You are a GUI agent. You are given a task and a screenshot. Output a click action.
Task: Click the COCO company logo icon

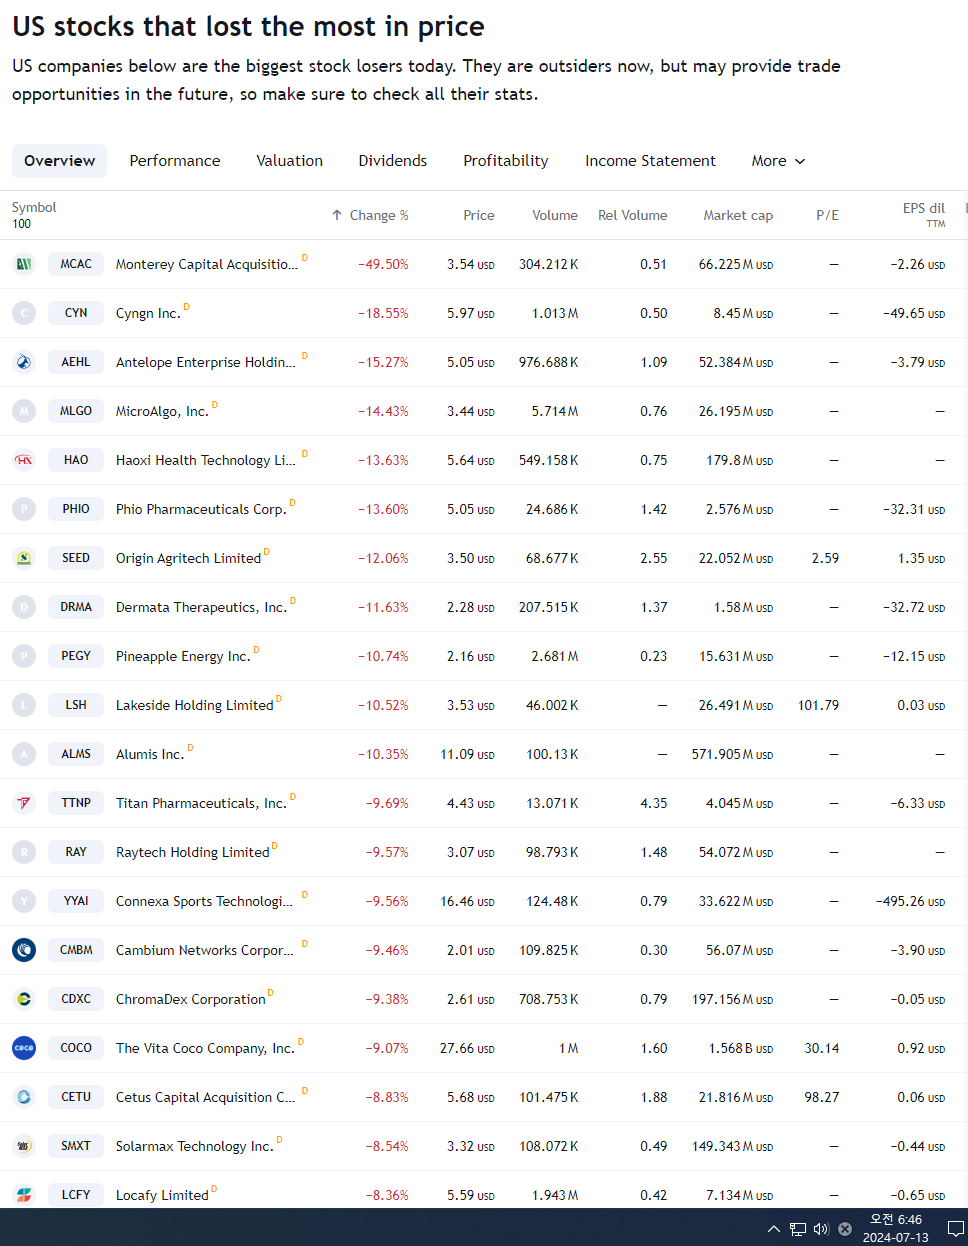(x=24, y=1048)
